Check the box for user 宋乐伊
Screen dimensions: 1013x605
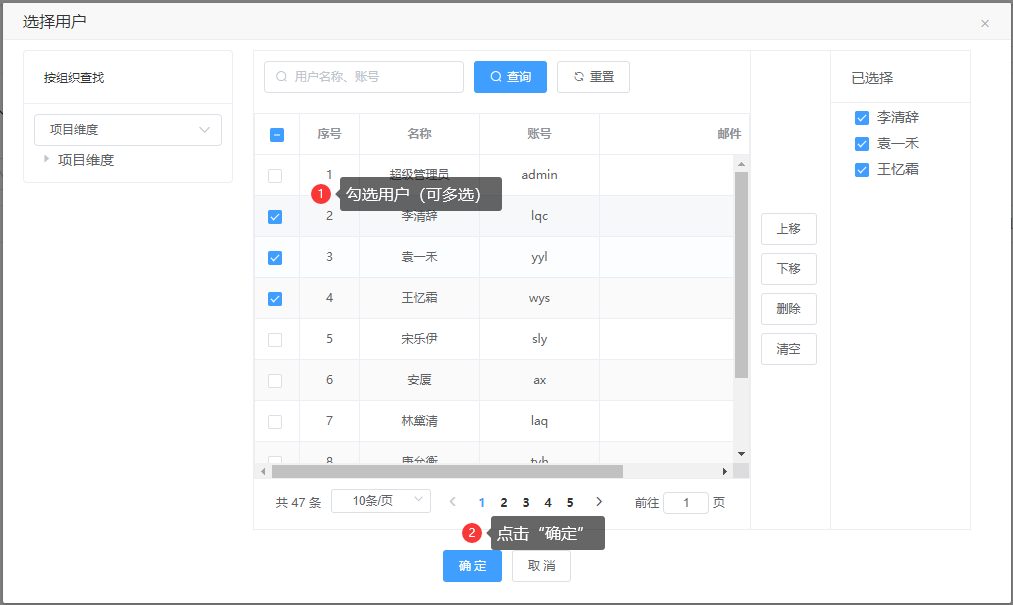point(275,339)
